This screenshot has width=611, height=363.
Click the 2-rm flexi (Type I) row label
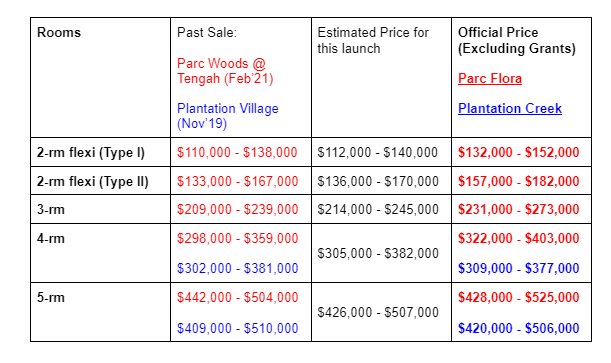(x=91, y=153)
